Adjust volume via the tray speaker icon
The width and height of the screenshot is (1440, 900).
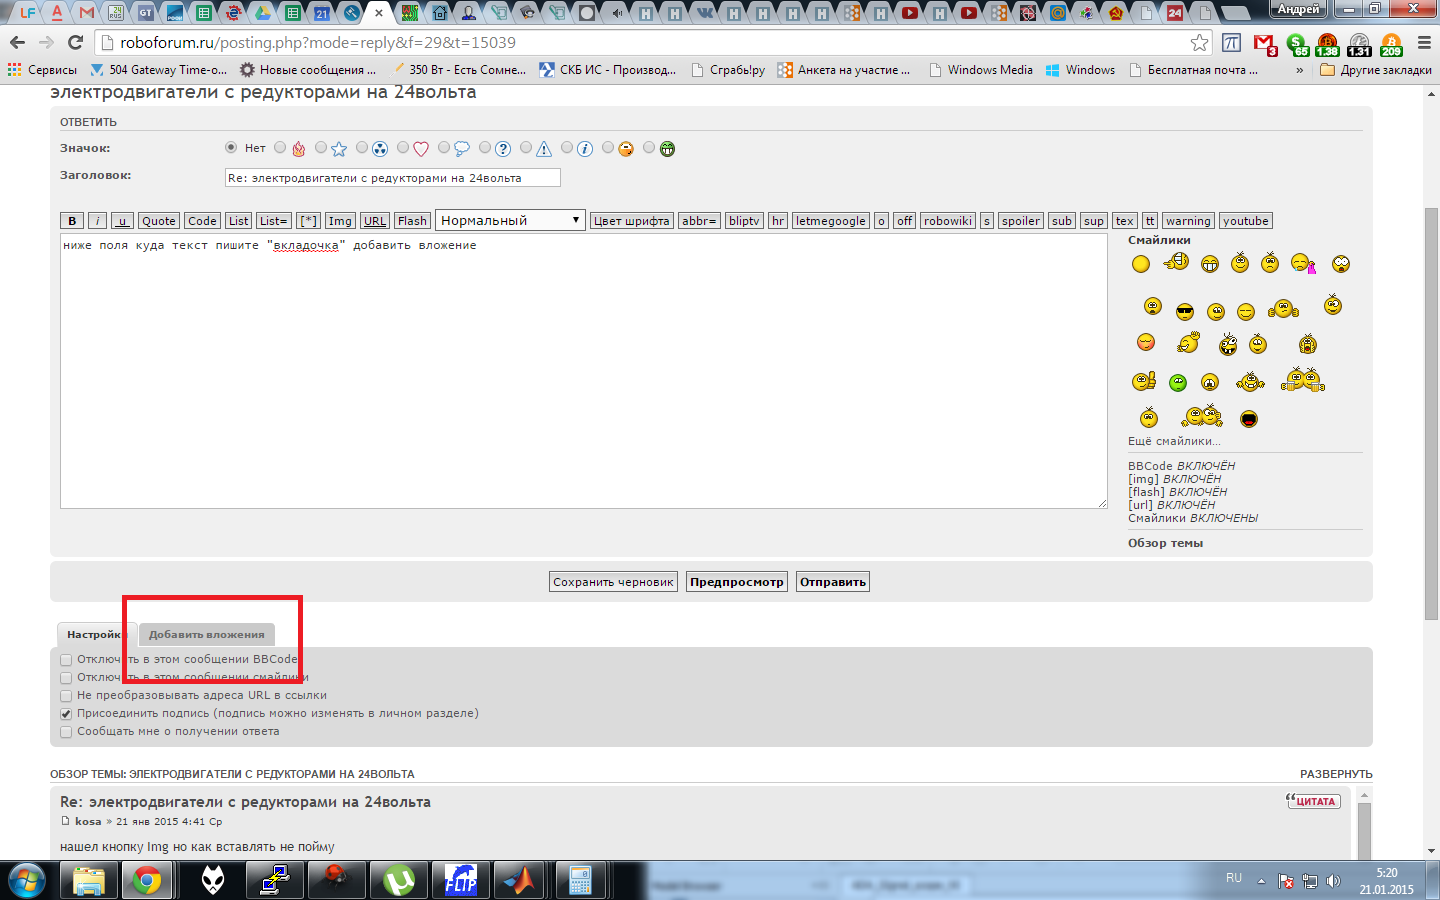(1333, 881)
